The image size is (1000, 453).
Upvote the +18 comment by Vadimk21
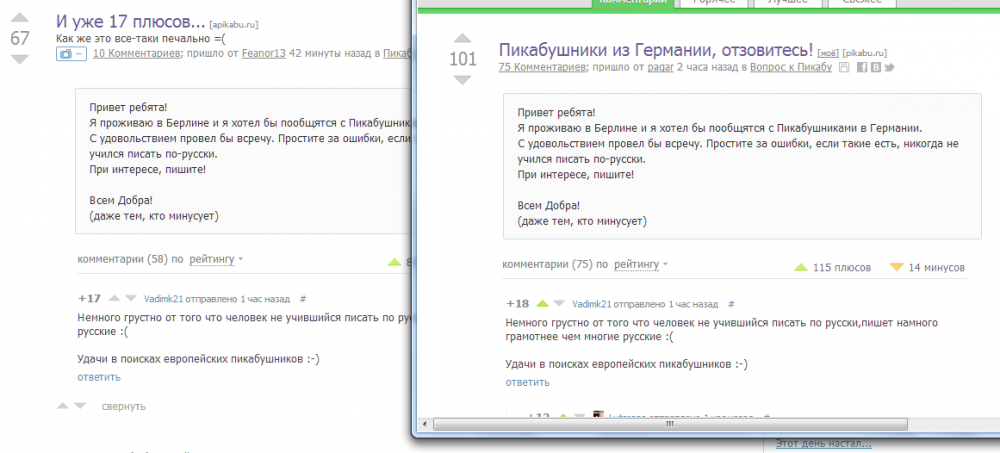(543, 303)
